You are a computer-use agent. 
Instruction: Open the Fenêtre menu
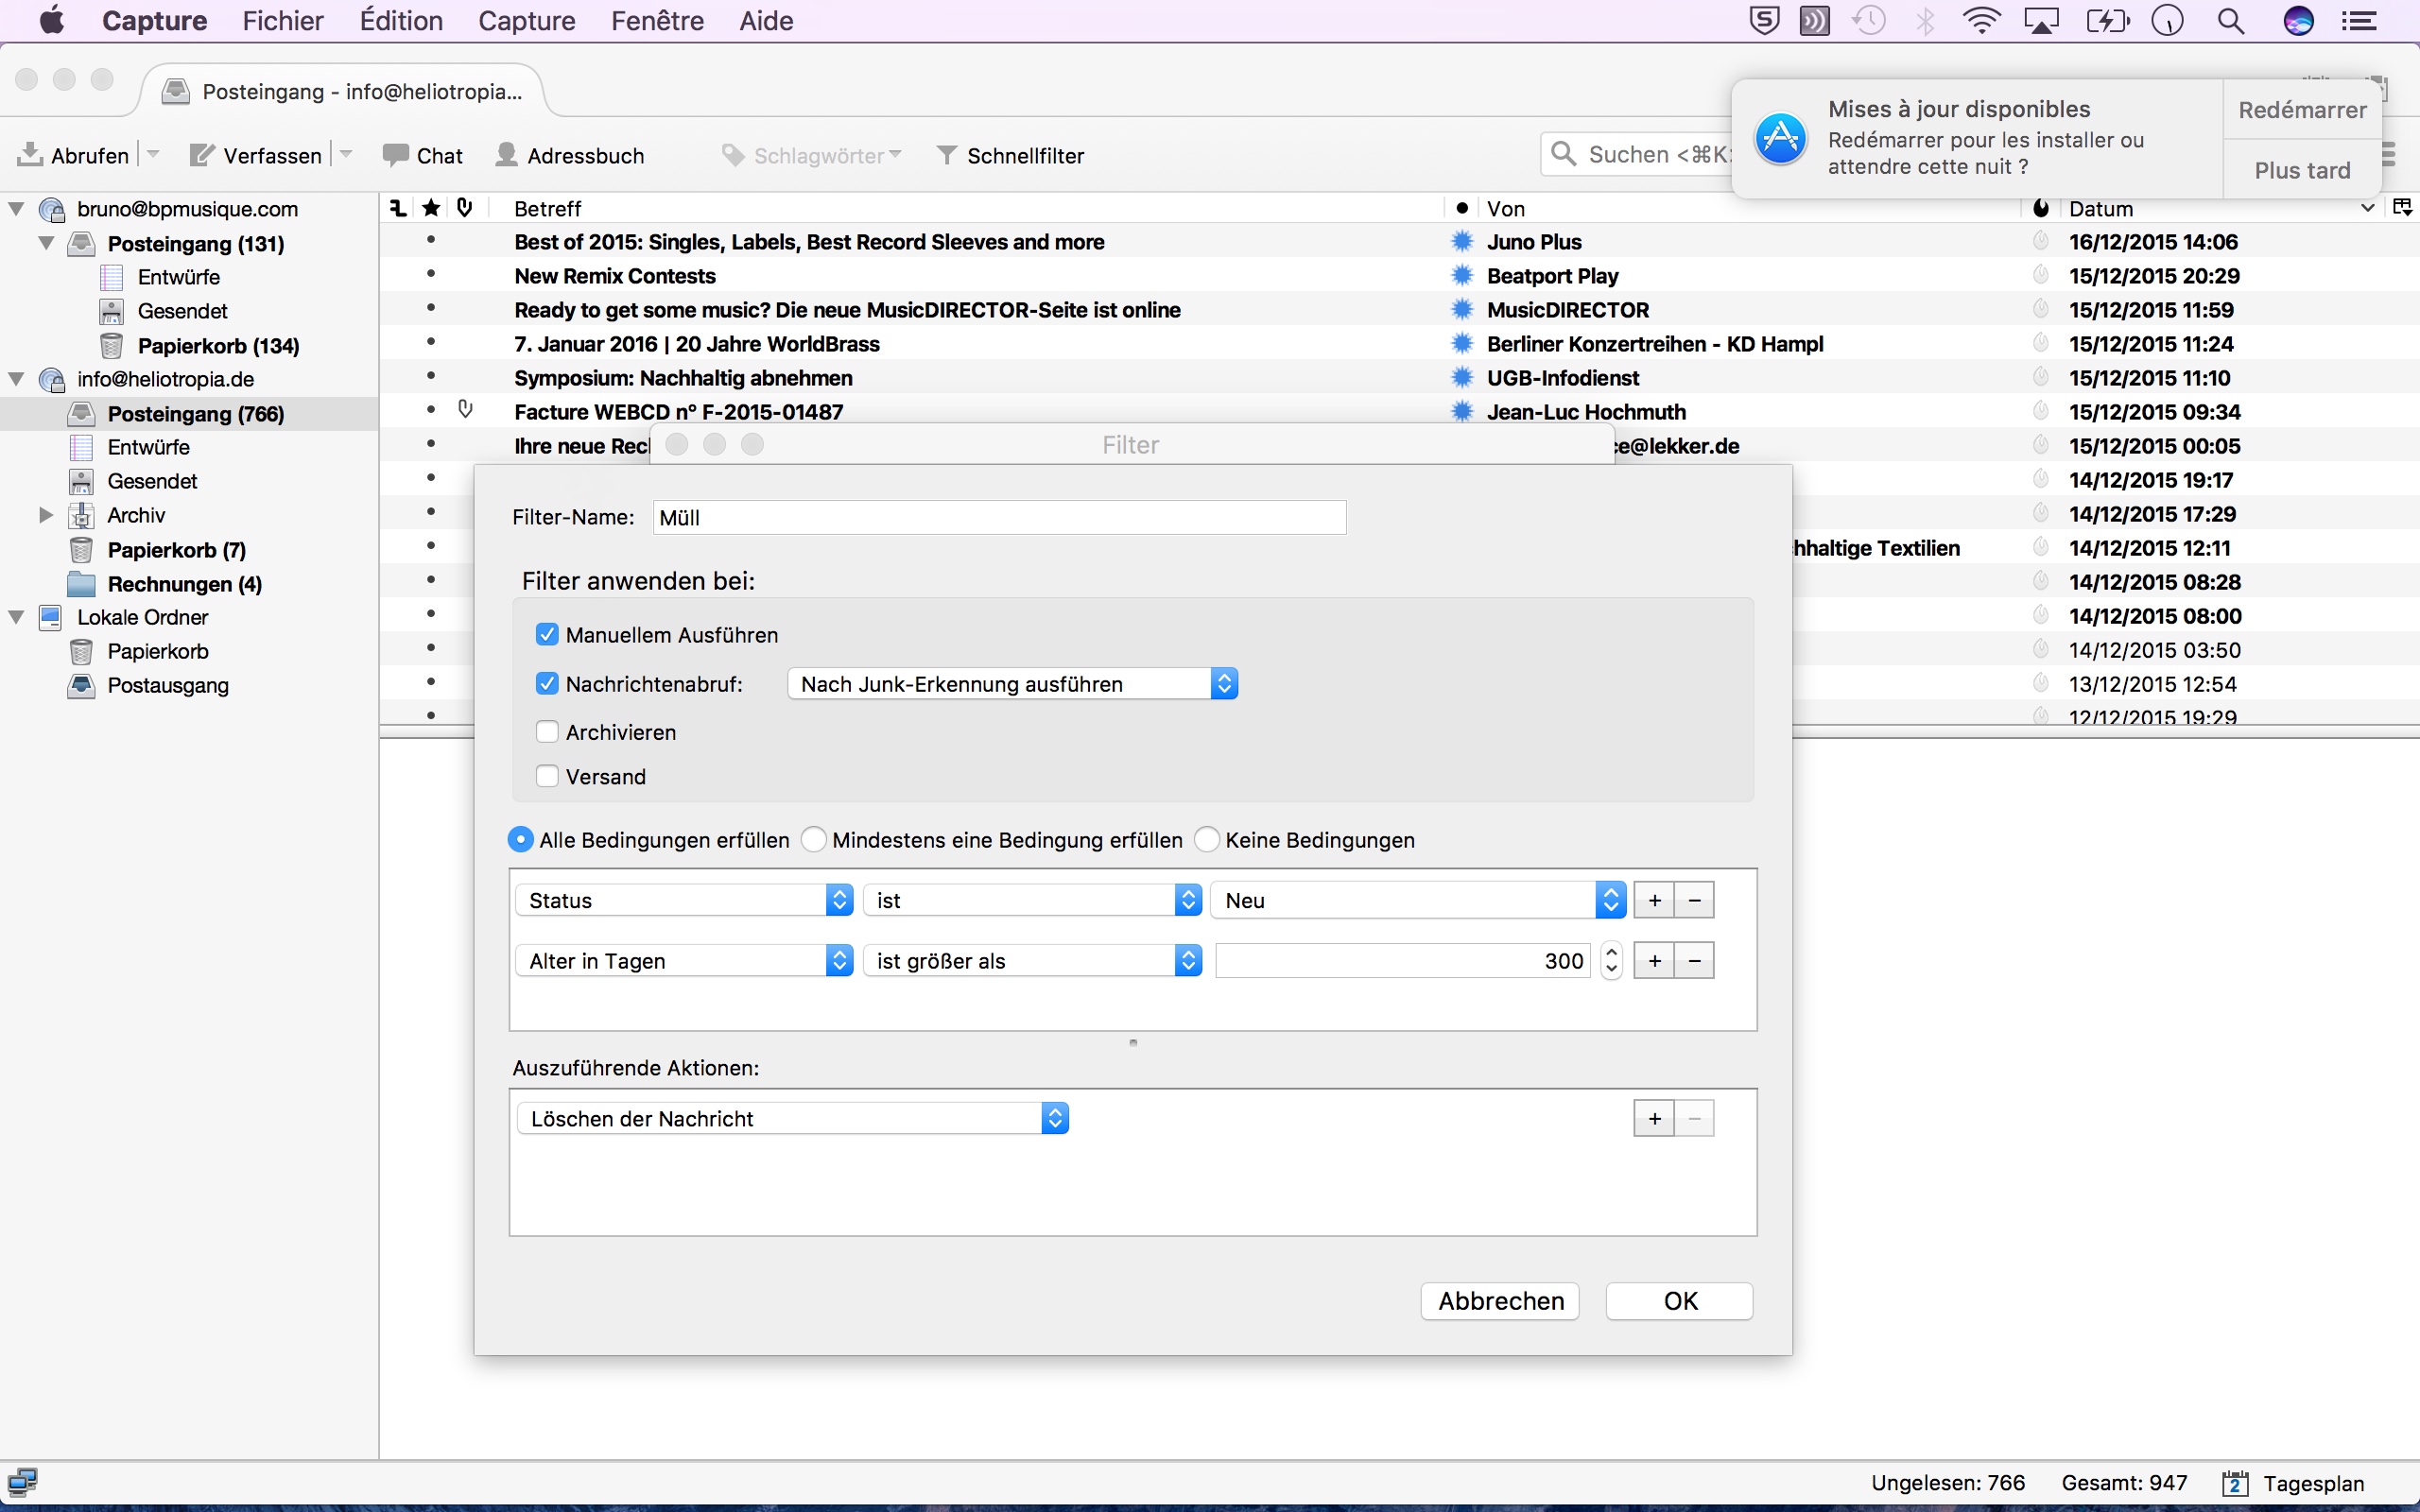(657, 21)
